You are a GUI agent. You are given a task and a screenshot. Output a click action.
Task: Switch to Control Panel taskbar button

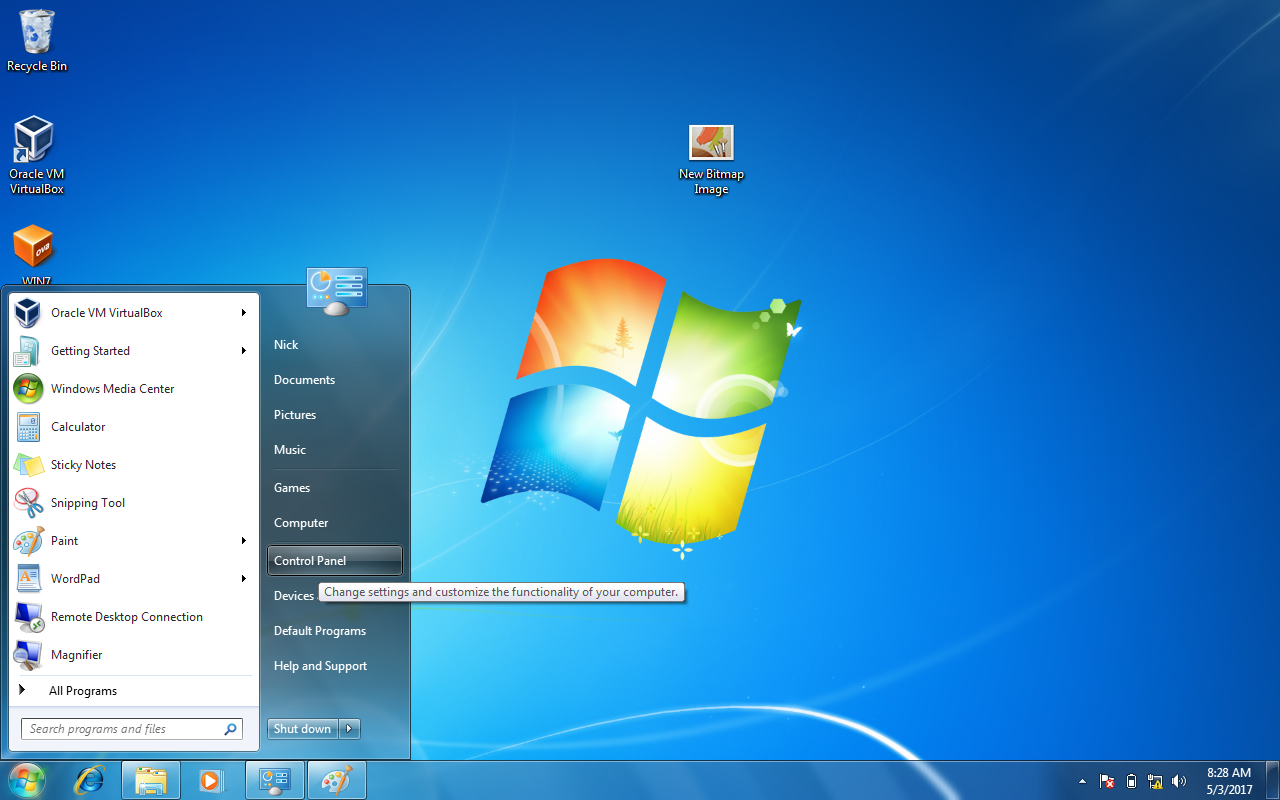tap(275, 780)
